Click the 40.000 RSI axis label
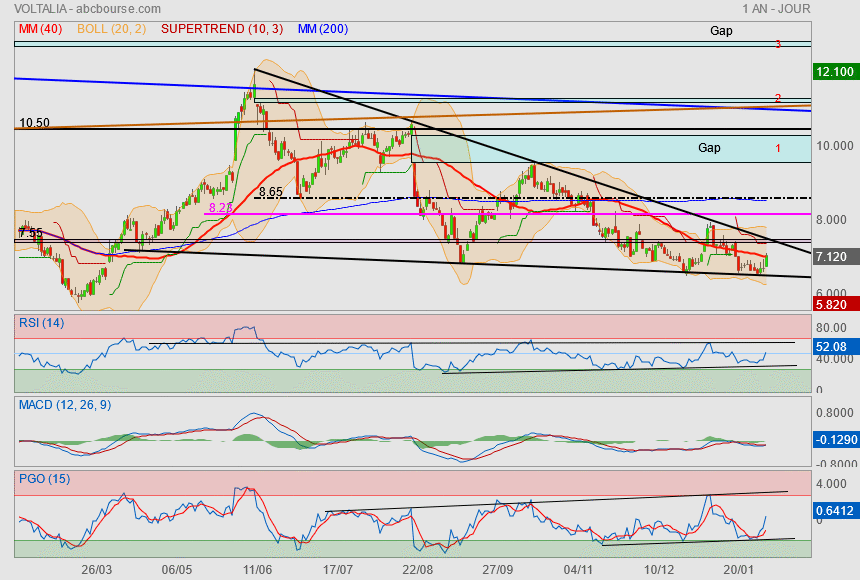Image resolution: width=860 pixels, height=580 pixels. pyautogui.click(x=835, y=359)
